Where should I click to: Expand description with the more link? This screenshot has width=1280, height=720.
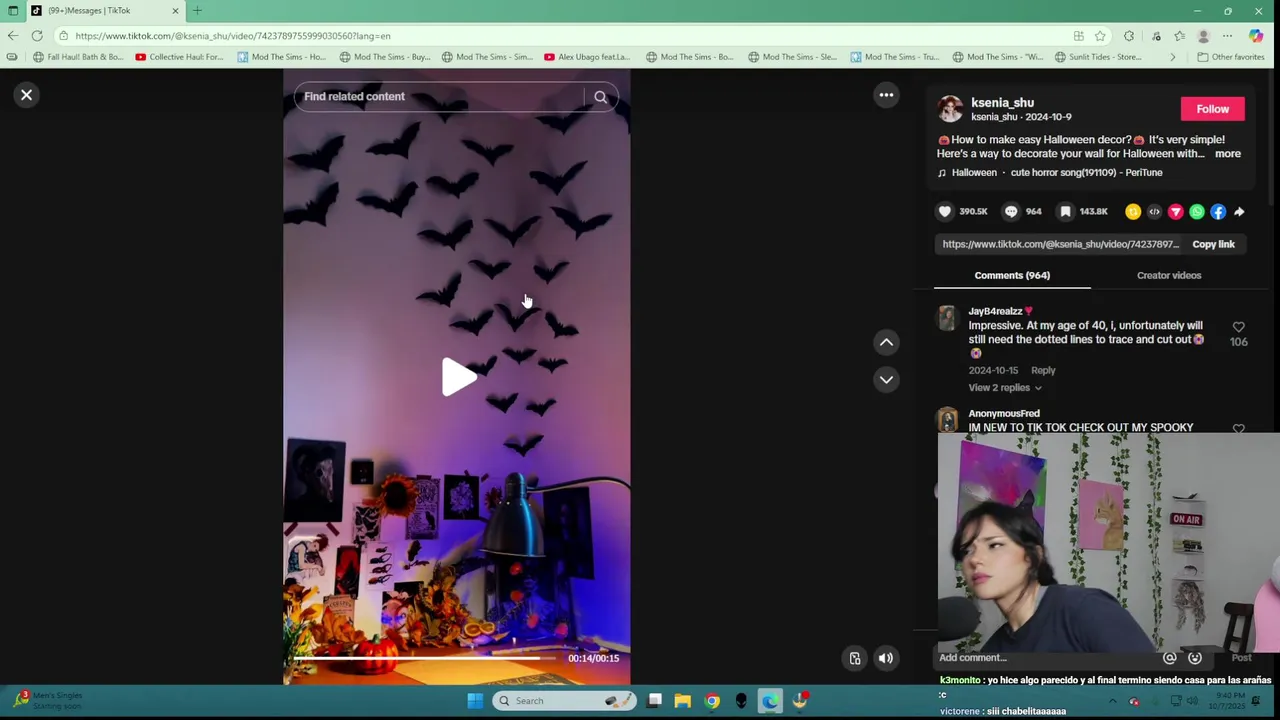tap(1227, 154)
